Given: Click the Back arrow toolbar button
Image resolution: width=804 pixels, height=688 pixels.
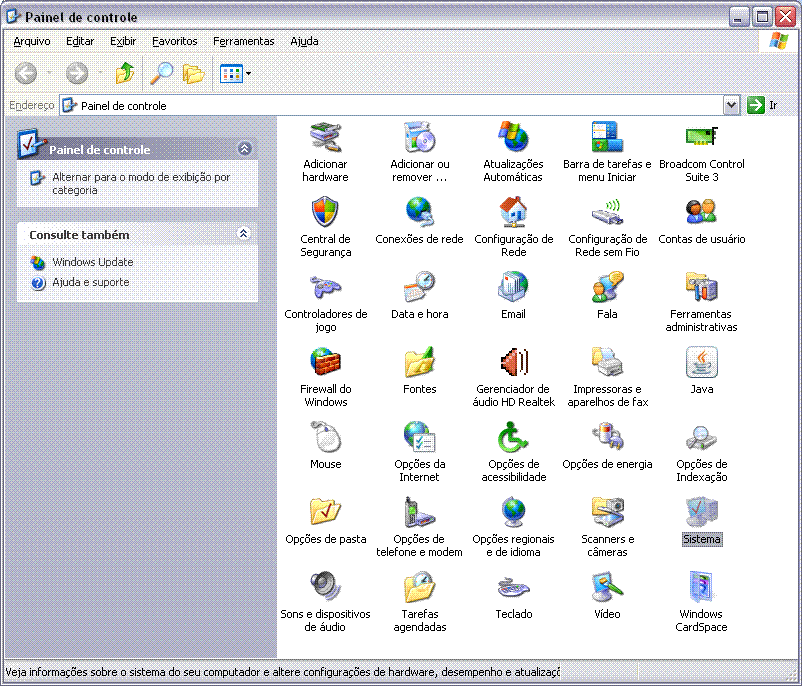Looking at the screenshot, I should click(x=26, y=73).
